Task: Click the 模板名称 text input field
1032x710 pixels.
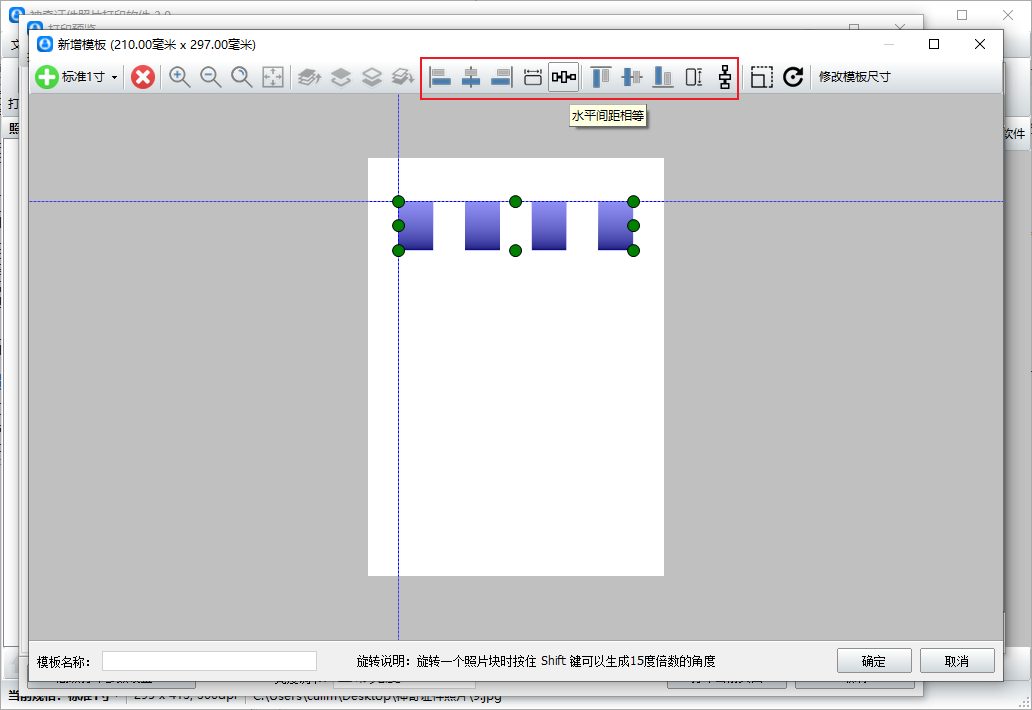Action: tap(209, 661)
